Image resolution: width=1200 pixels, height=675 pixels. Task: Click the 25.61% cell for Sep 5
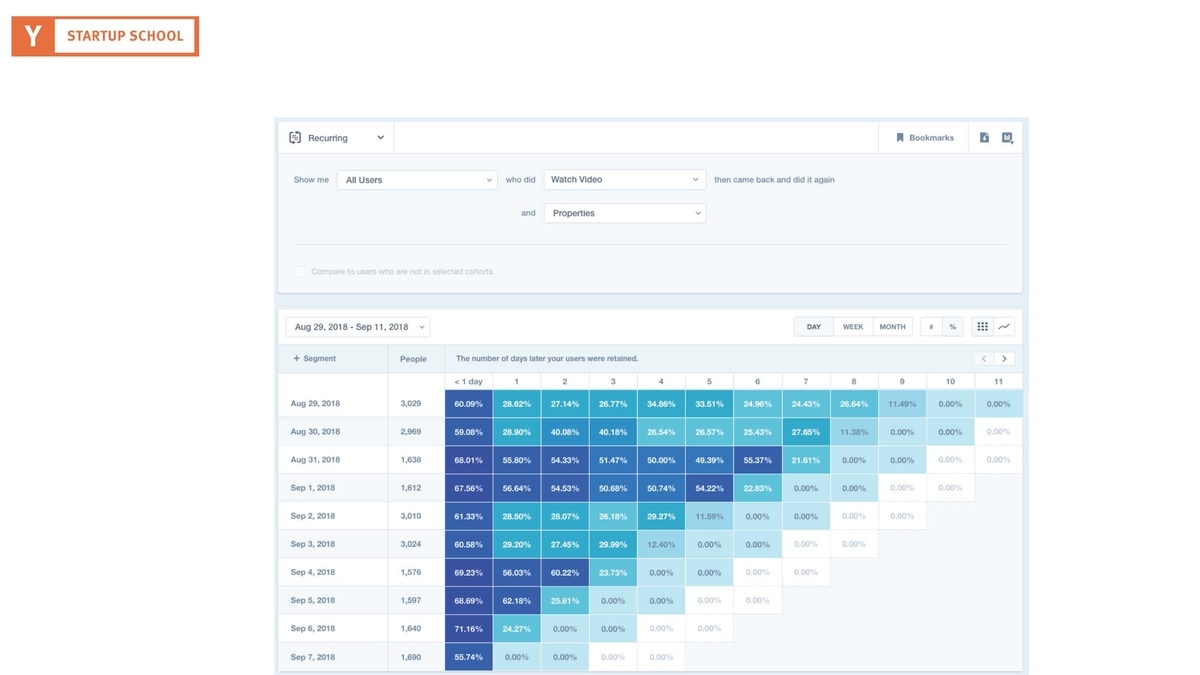pyautogui.click(x=565, y=601)
